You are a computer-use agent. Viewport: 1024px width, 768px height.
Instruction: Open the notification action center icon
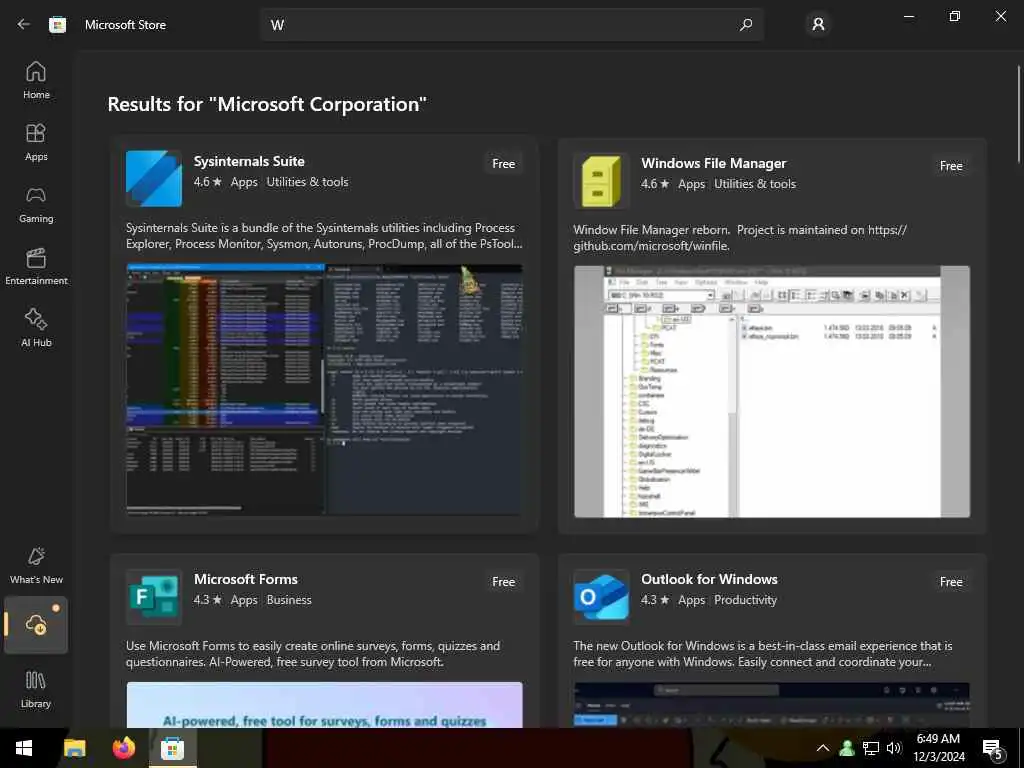(992, 748)
